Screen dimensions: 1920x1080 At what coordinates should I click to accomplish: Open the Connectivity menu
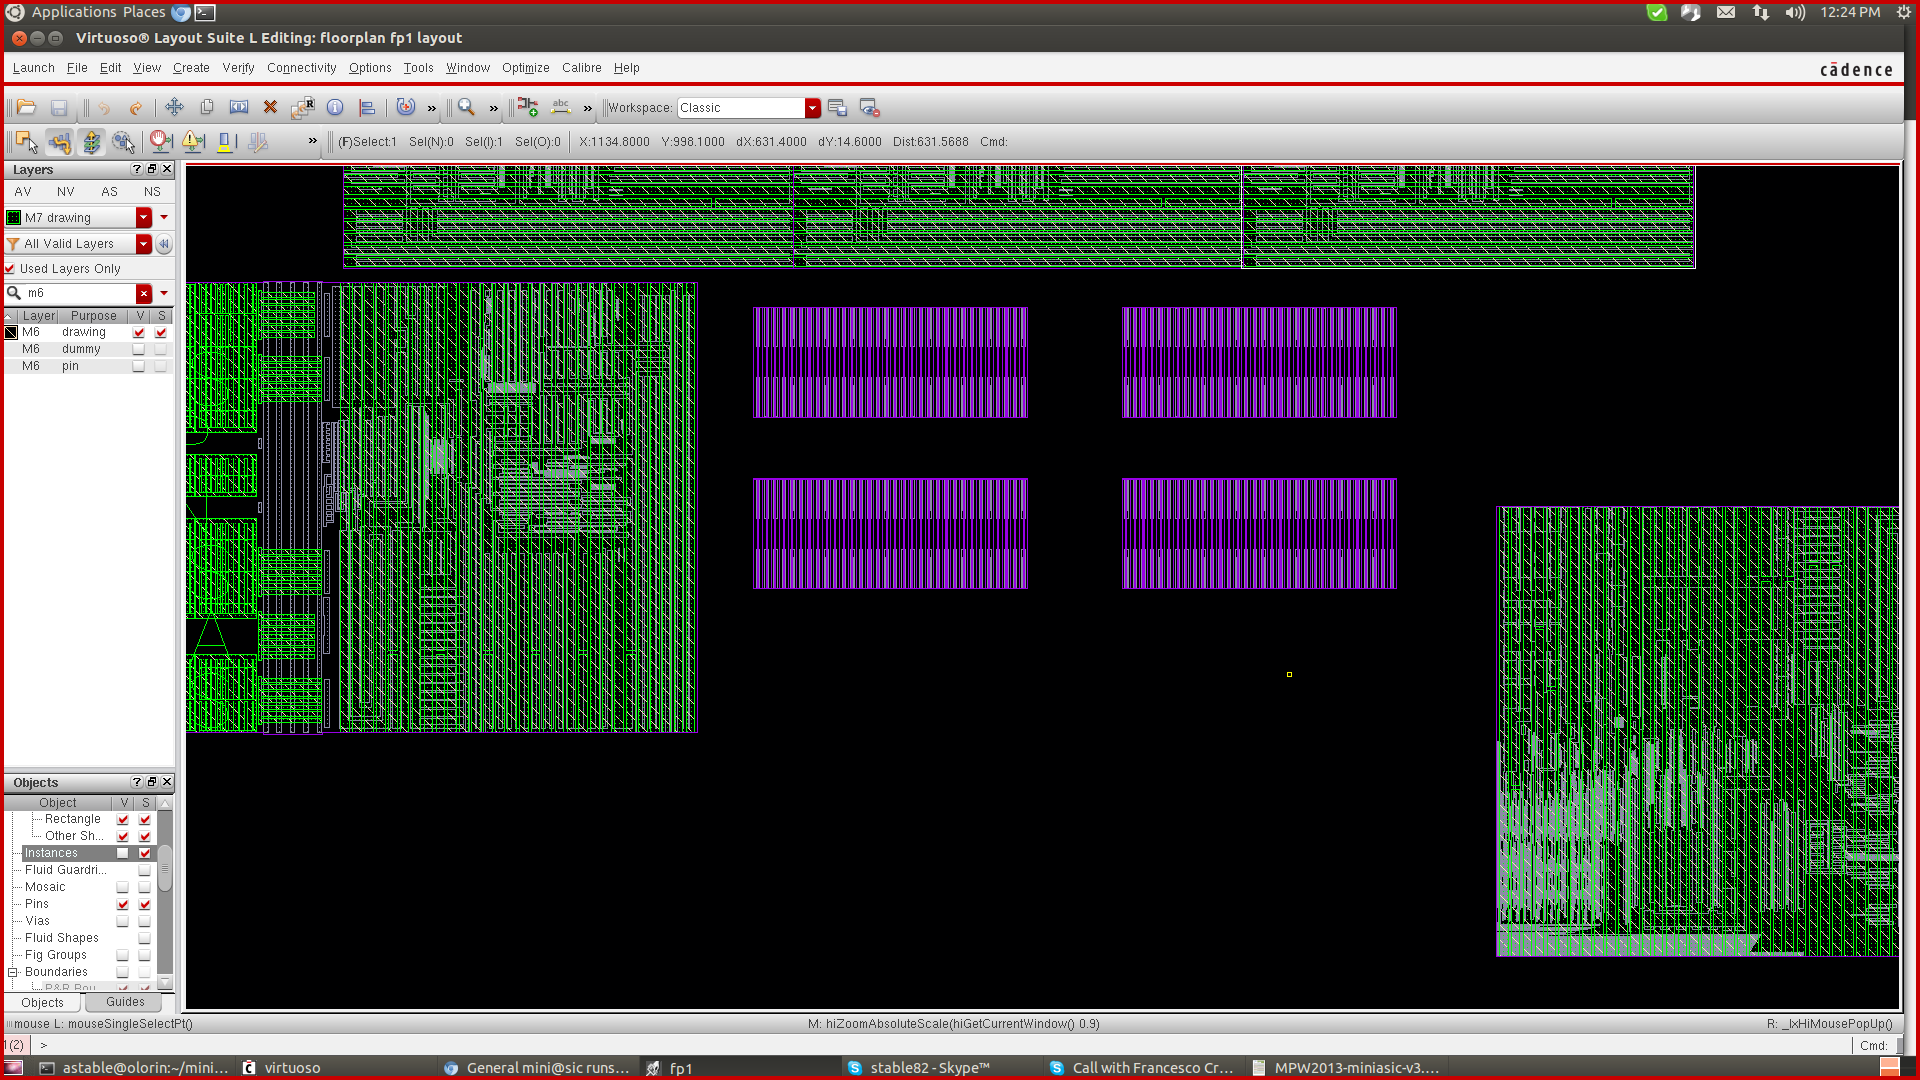tap(301, 68)
